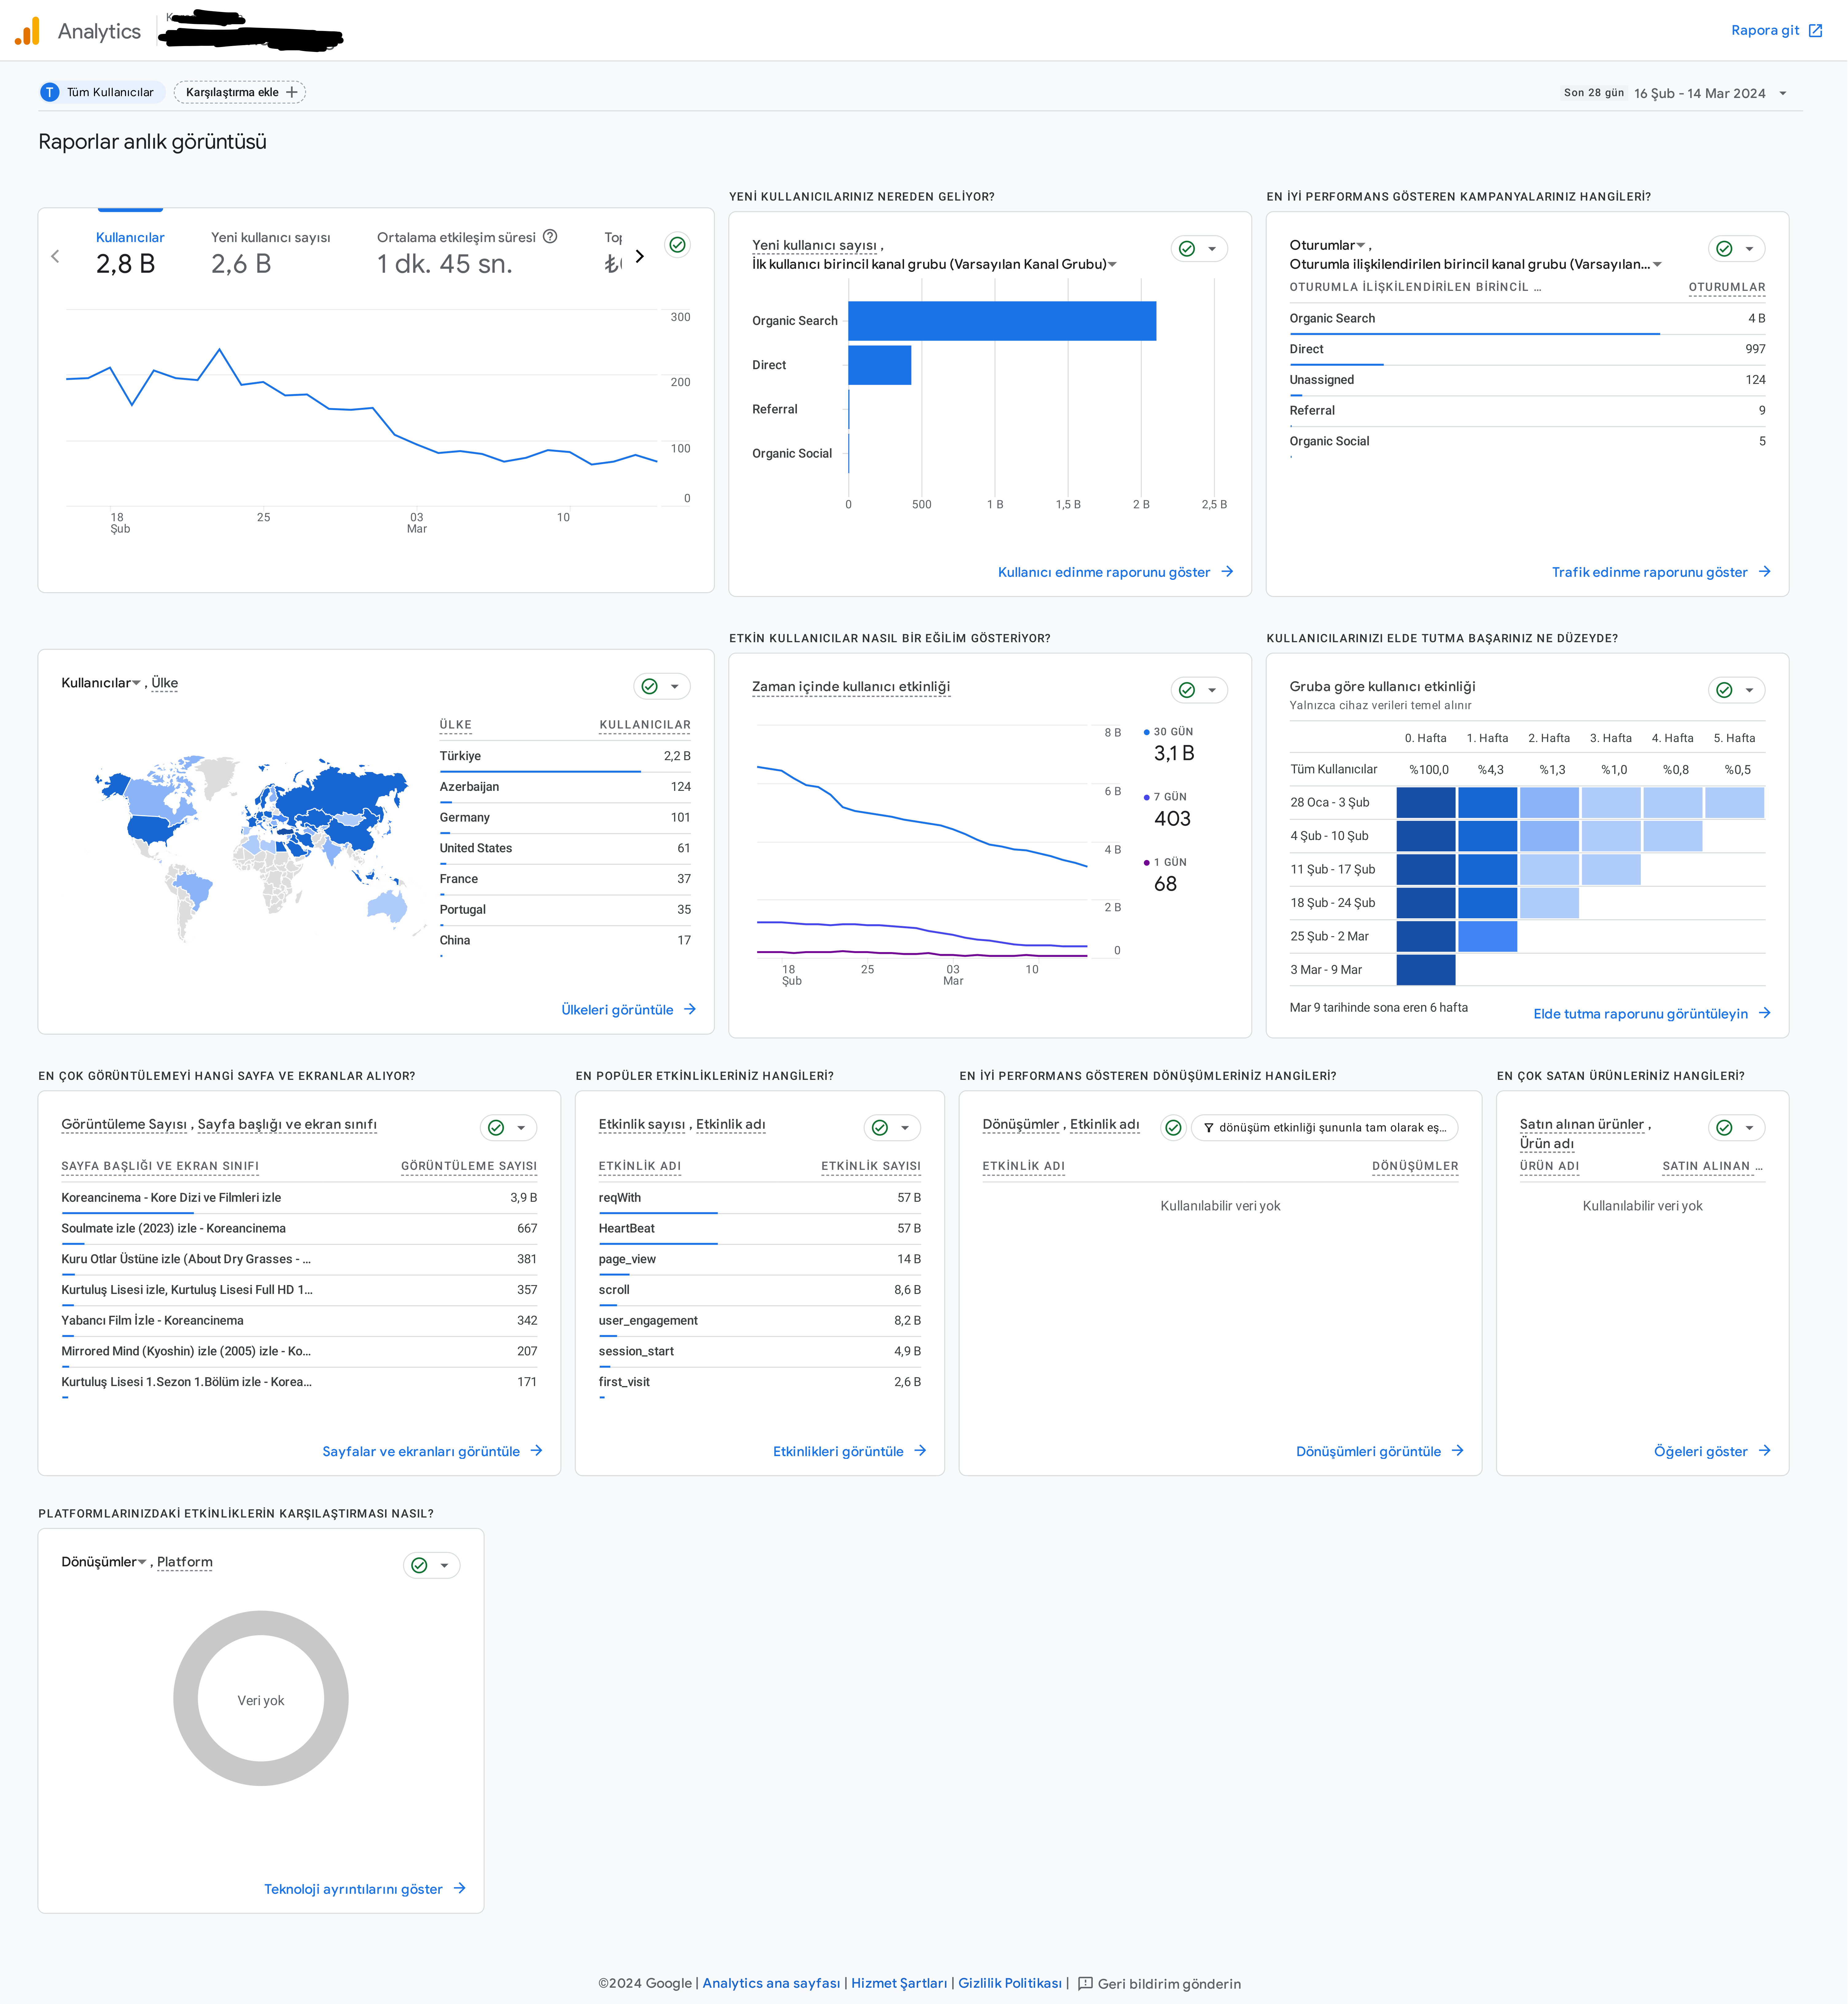Screen dimensions: 1848x2004
Task: Click 'Geri bildirim gönderin' footer link
Action: (1159, 1984)
